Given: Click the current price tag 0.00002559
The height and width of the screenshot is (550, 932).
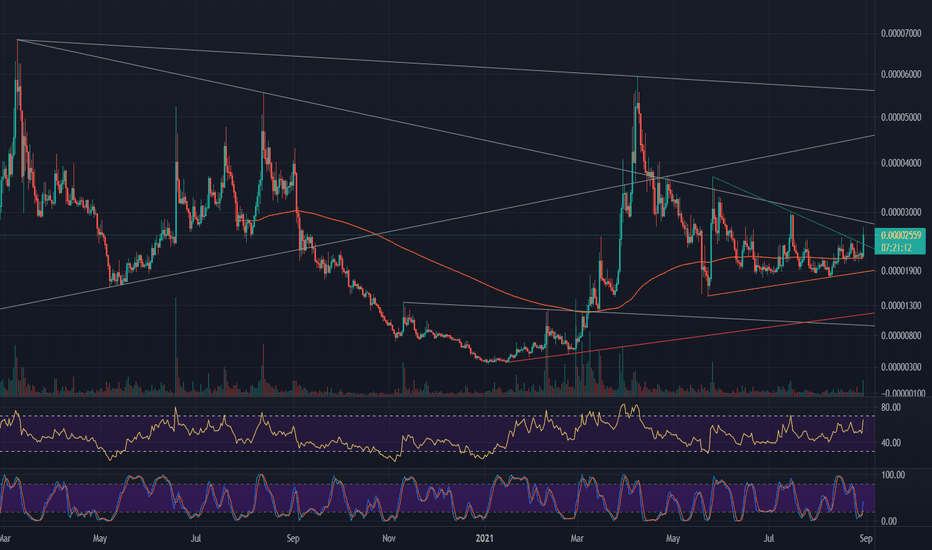Looking at the screenshot, I should click(x=901, y=236).
